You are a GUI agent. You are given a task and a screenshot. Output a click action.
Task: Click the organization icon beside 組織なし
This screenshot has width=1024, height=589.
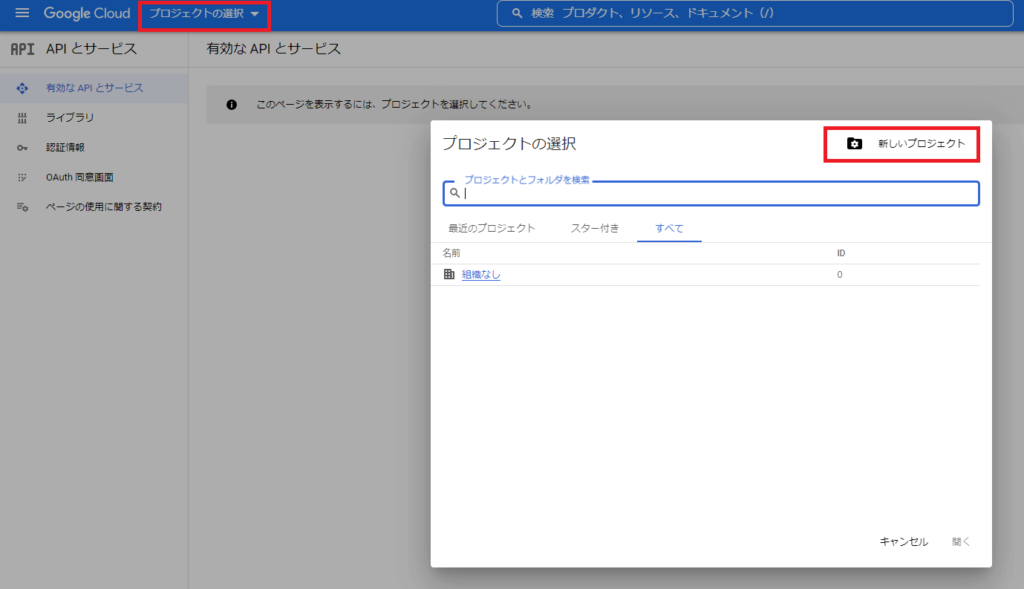click(449, 274)
